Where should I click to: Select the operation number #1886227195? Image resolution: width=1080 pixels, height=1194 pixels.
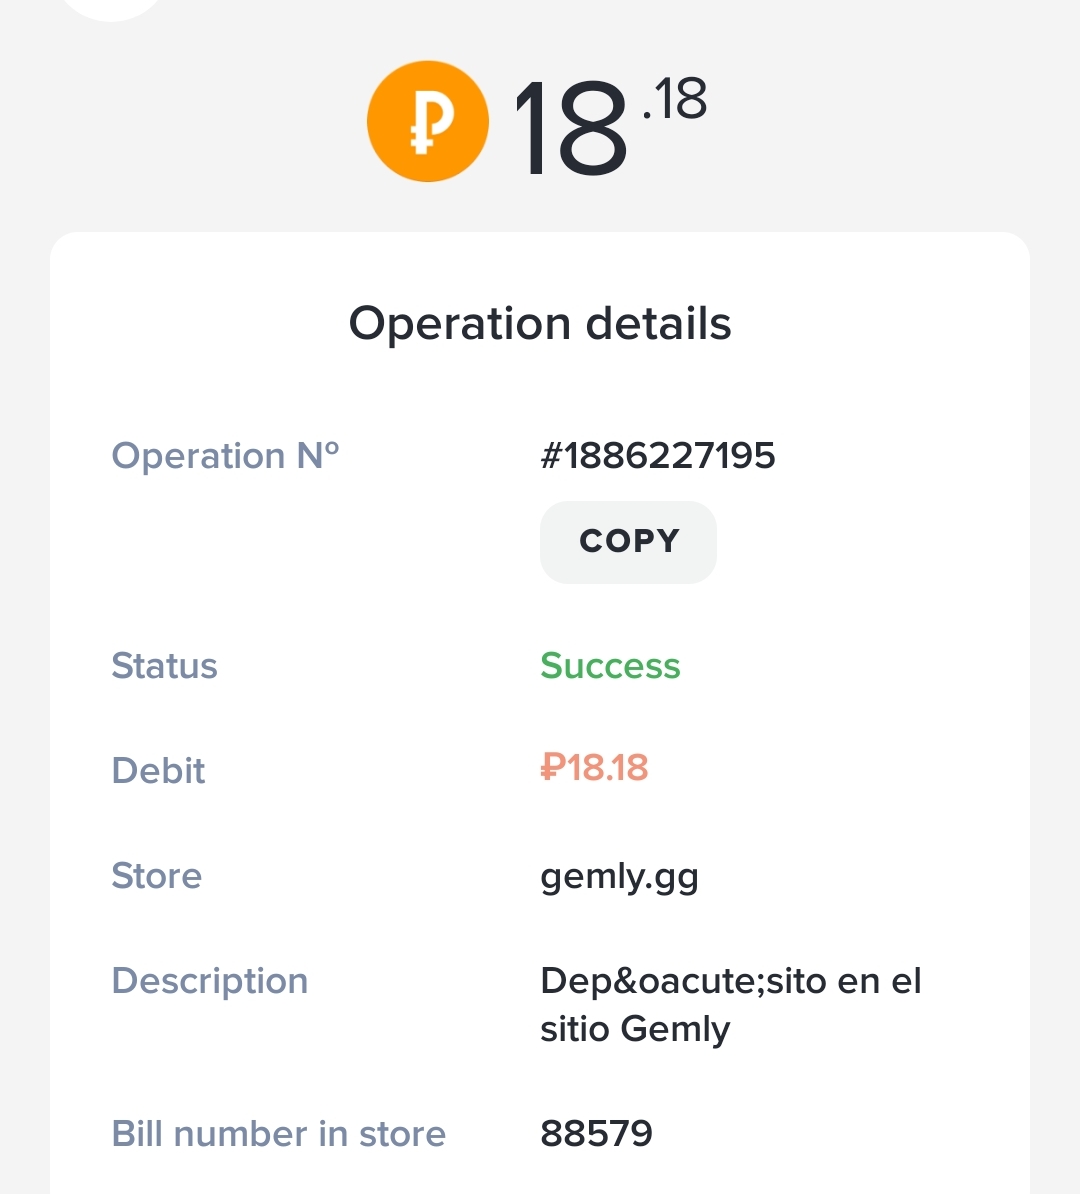(x=657, y=456)
